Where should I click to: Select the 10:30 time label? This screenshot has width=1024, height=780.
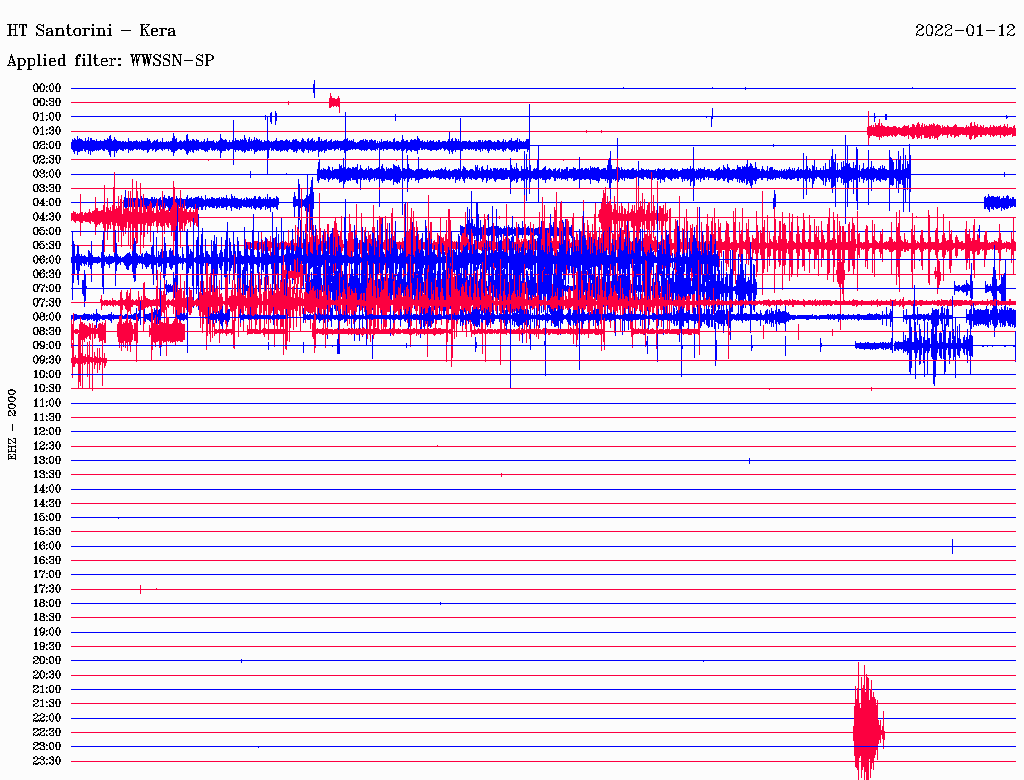tap(47, 389)
